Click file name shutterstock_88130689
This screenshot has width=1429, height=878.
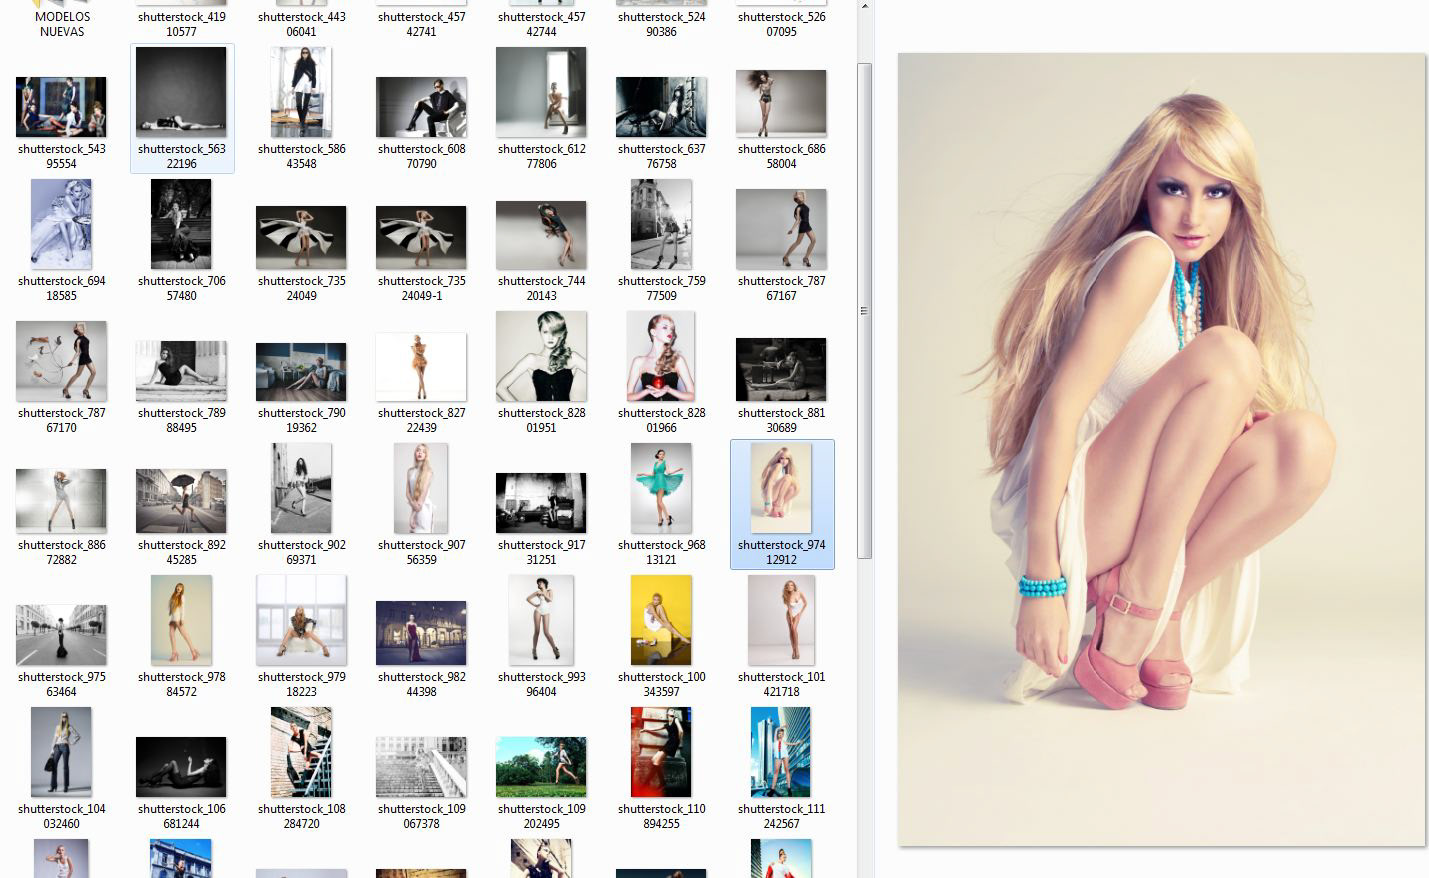click(781, 420)
